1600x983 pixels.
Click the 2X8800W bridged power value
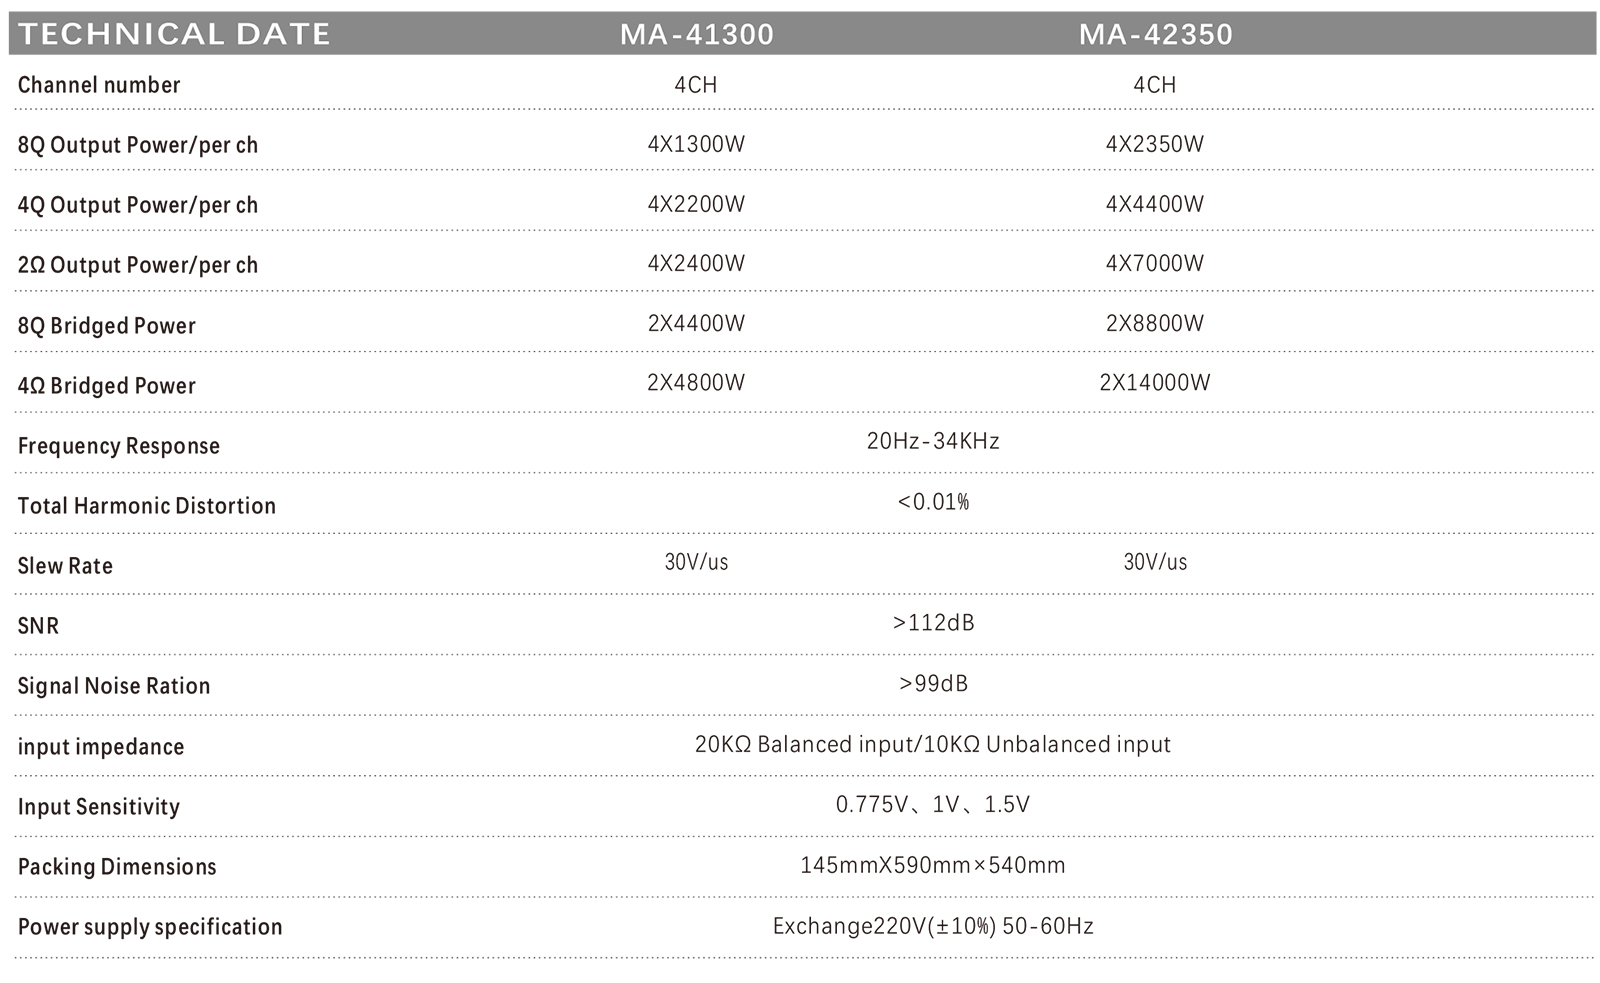pyautogui.click(x=1155, y=324)
